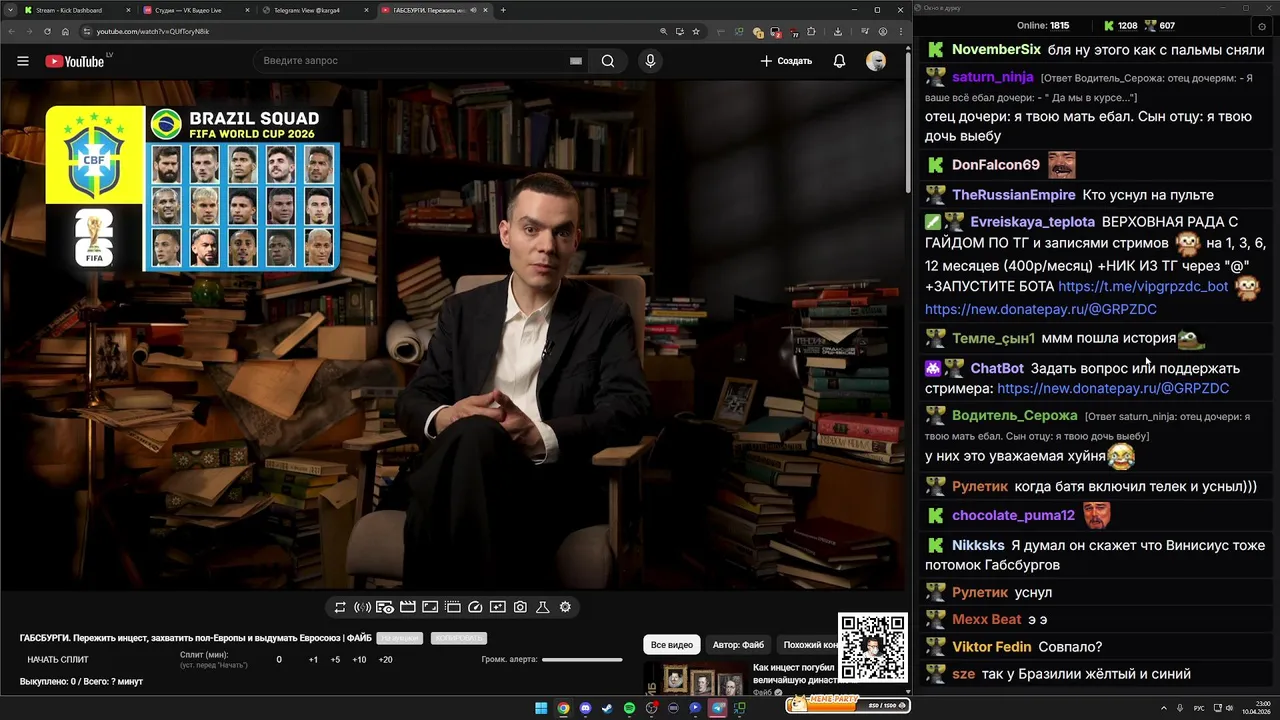
Task: Click the speedometer icon in player toolbar
Action: pyautogui.click(x=475, y=607)
